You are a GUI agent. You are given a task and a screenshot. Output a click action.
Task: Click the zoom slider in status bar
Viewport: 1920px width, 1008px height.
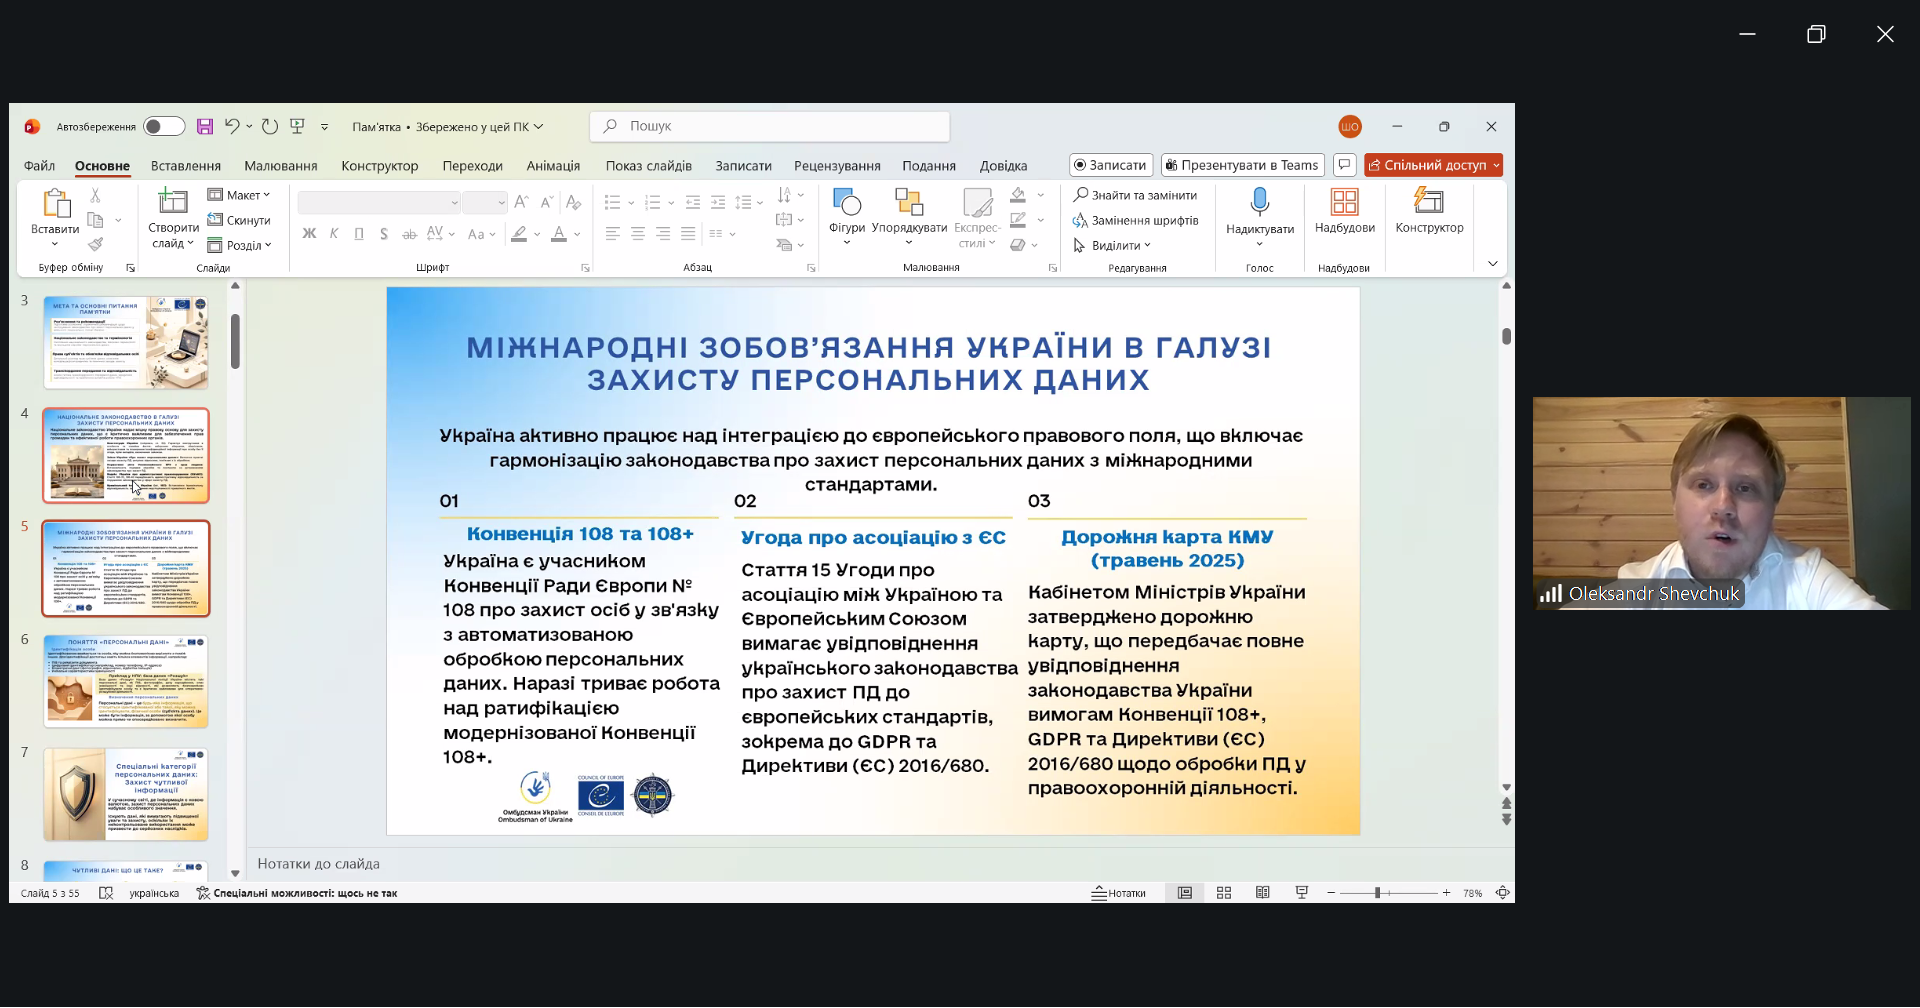[x=1388, y=893]
